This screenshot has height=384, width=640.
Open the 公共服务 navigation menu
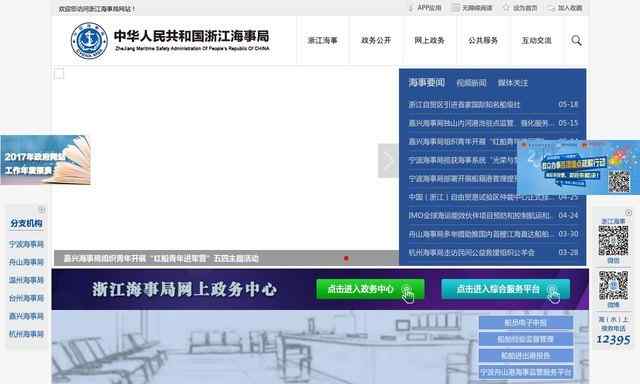(x=483, y=40)
